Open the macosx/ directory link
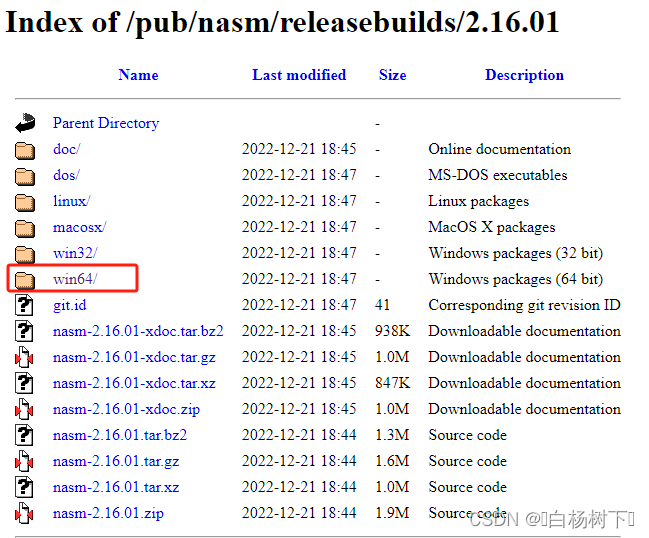Viewport: 649px width, 538px height. click(x=79, y=227)
